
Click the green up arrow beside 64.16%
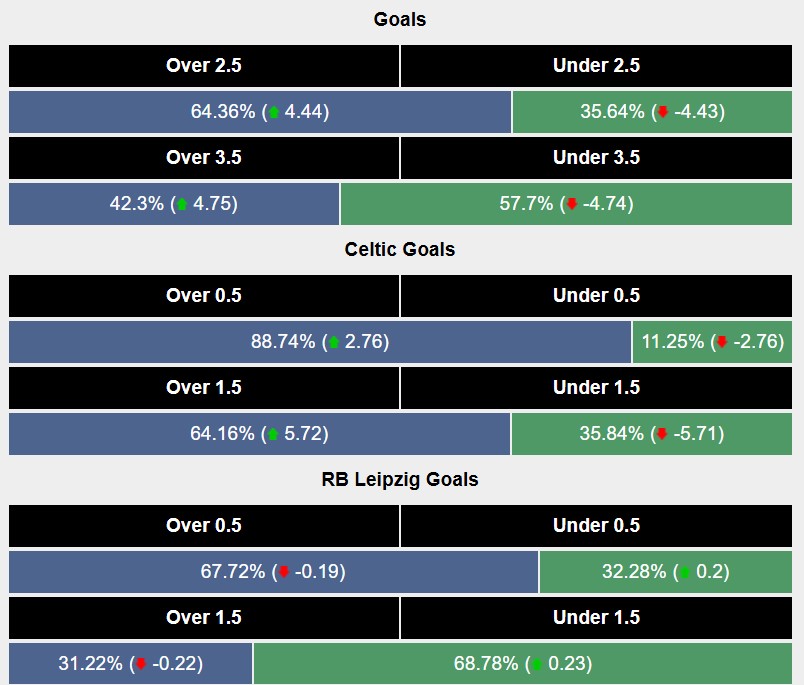273,435
